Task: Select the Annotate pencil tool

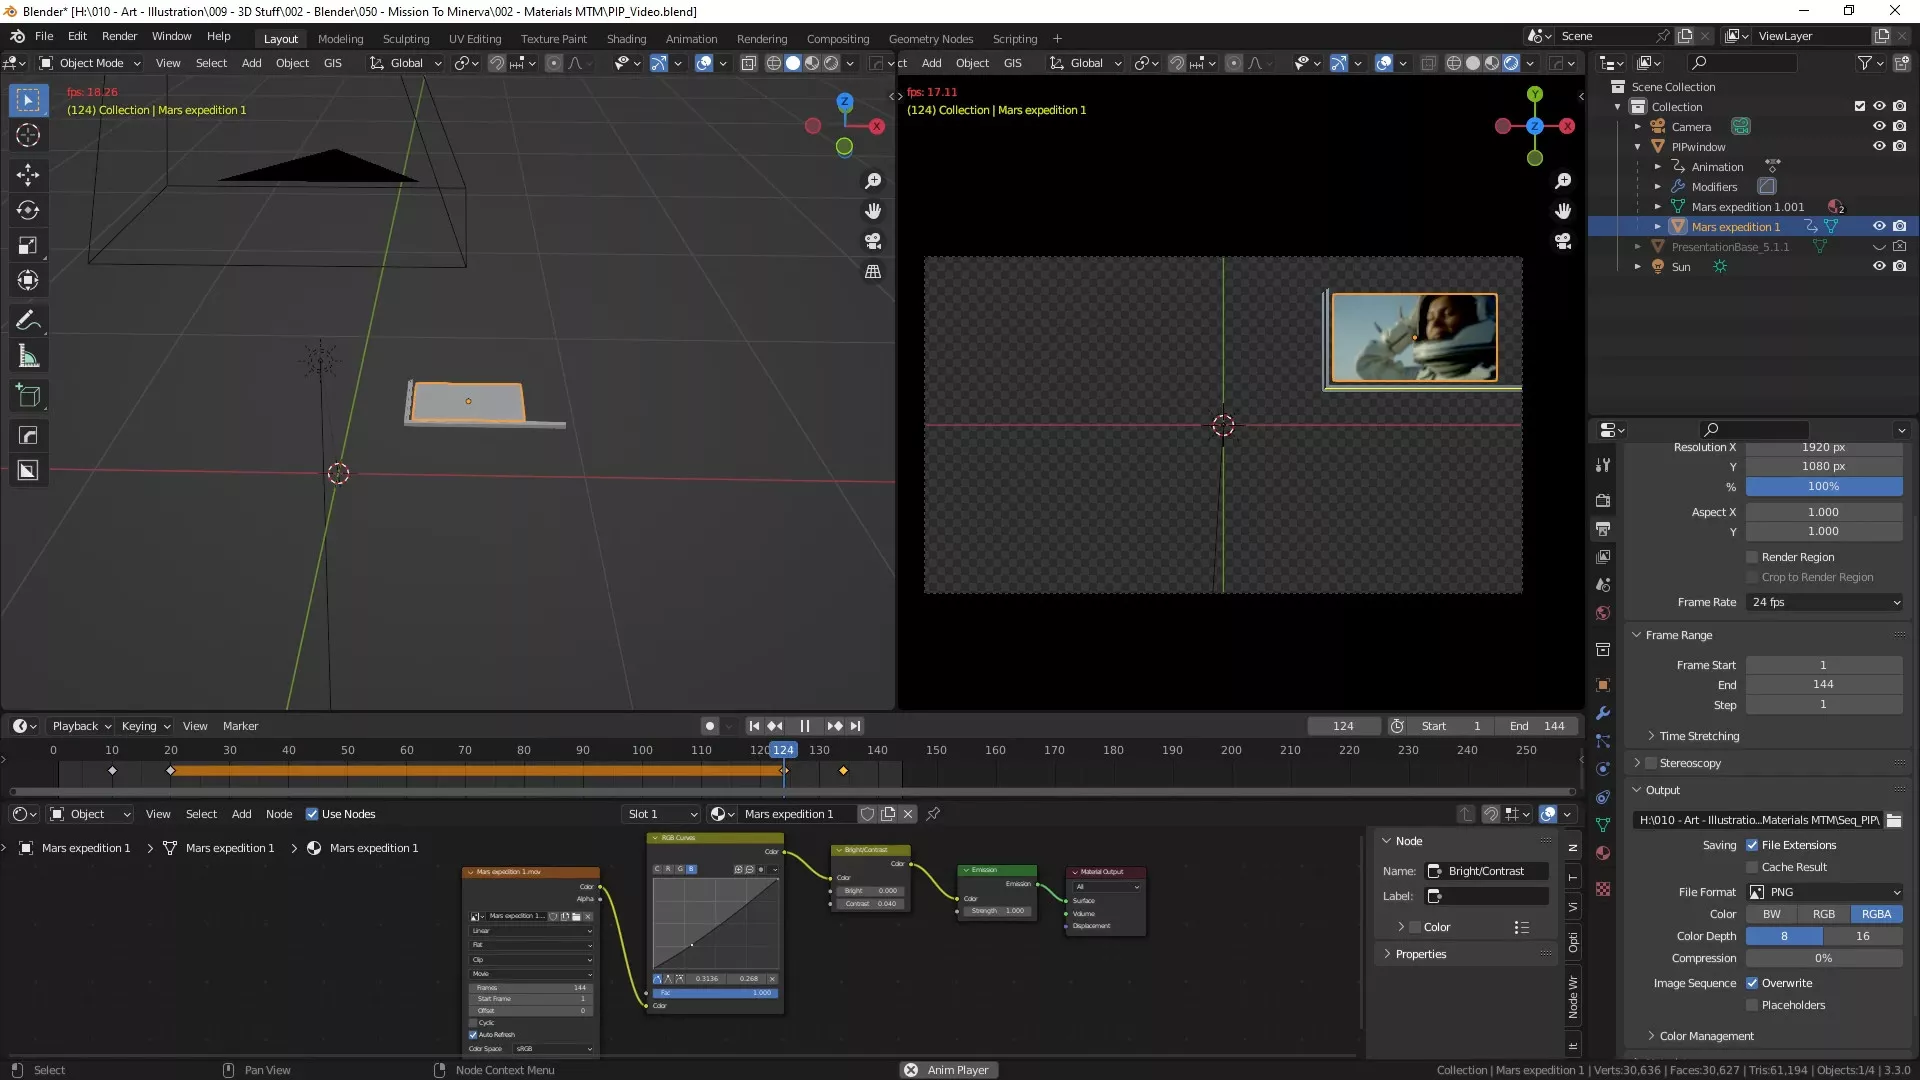Action: pos(28,321)
